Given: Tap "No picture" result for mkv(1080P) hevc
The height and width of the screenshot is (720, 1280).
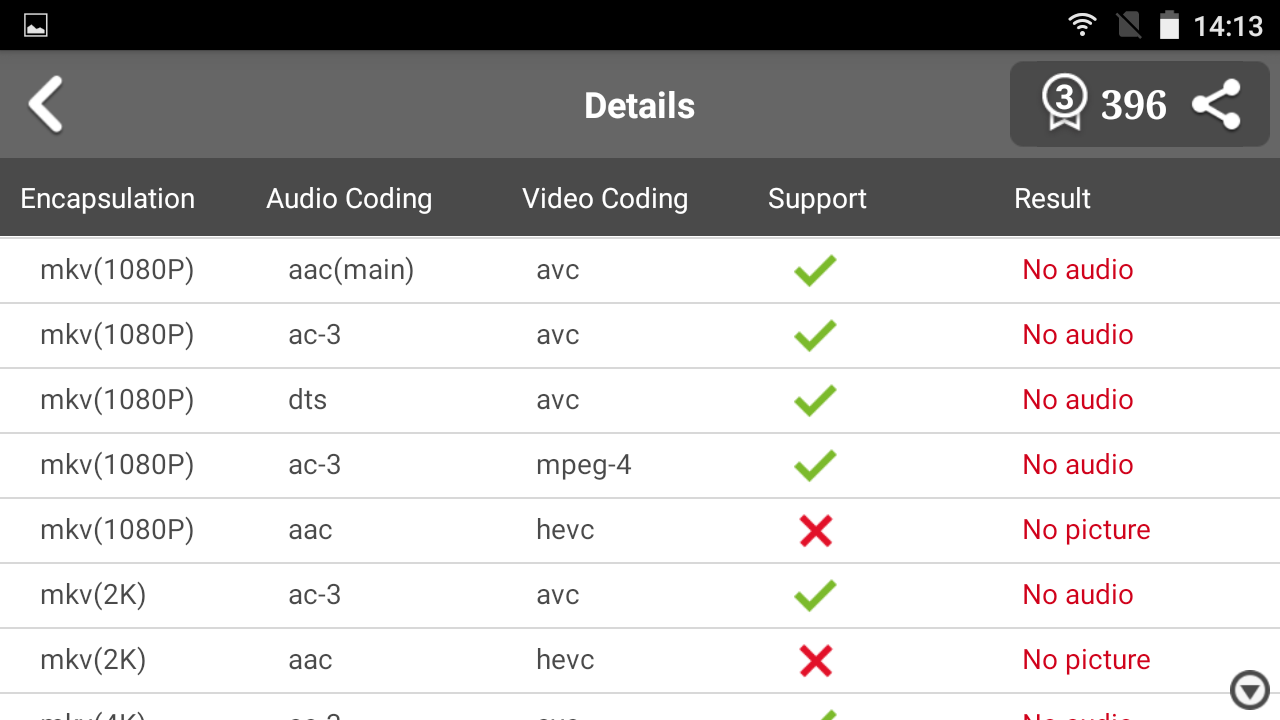Looking at the screenshot, I should click(x=1086, y=530).
